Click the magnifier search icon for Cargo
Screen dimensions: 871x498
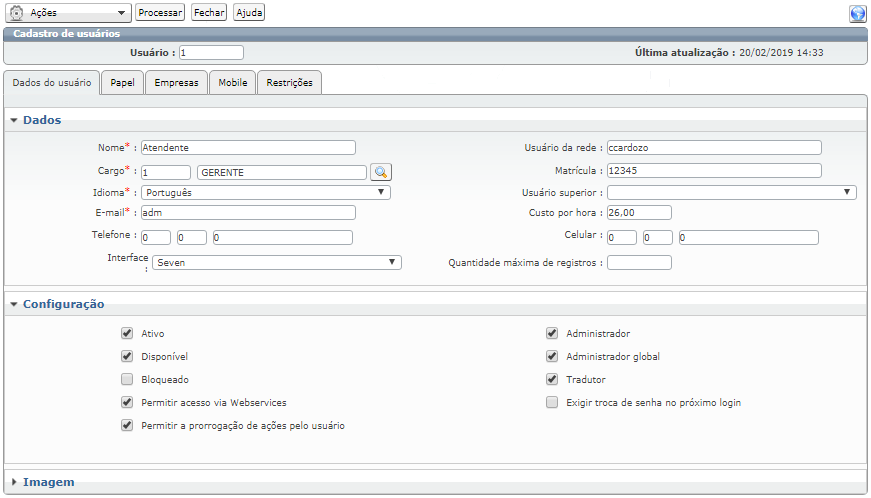pyautogui.click(x=381, y=172)
